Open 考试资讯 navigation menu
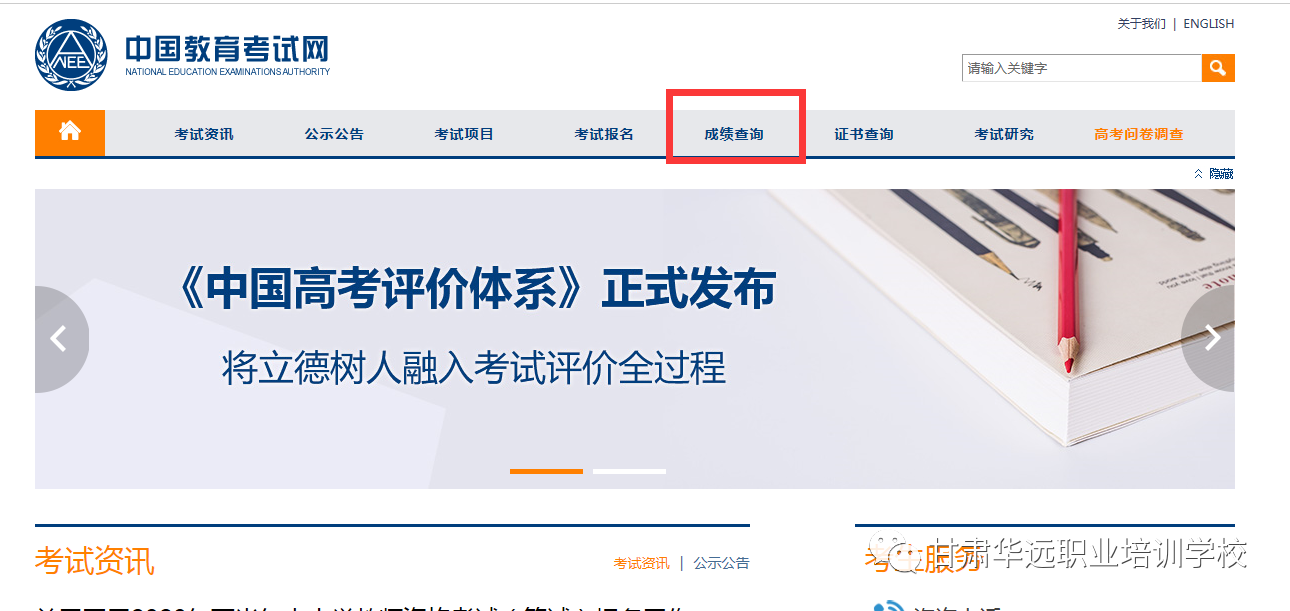The width and height of the screenshot is (1290, 611). (204, 134)
